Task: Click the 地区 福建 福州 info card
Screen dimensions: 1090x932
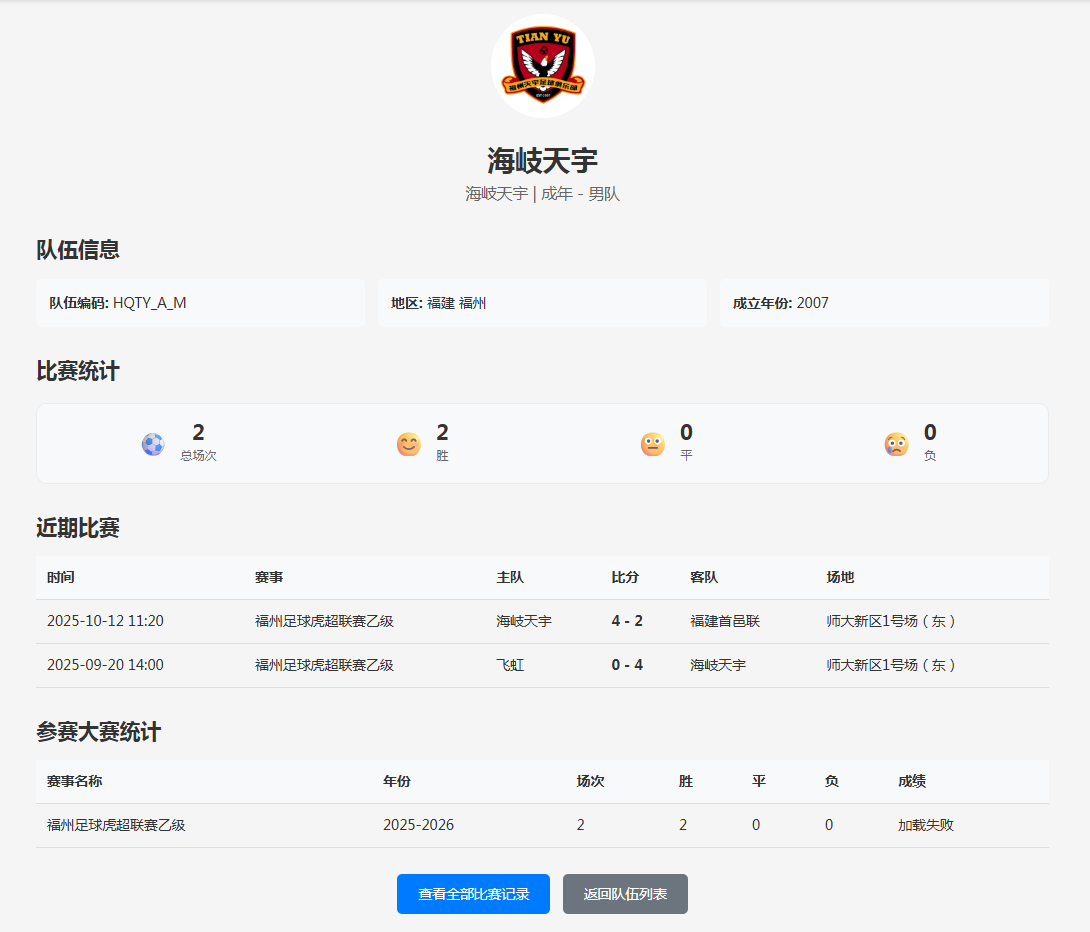Action: (543, 302)
